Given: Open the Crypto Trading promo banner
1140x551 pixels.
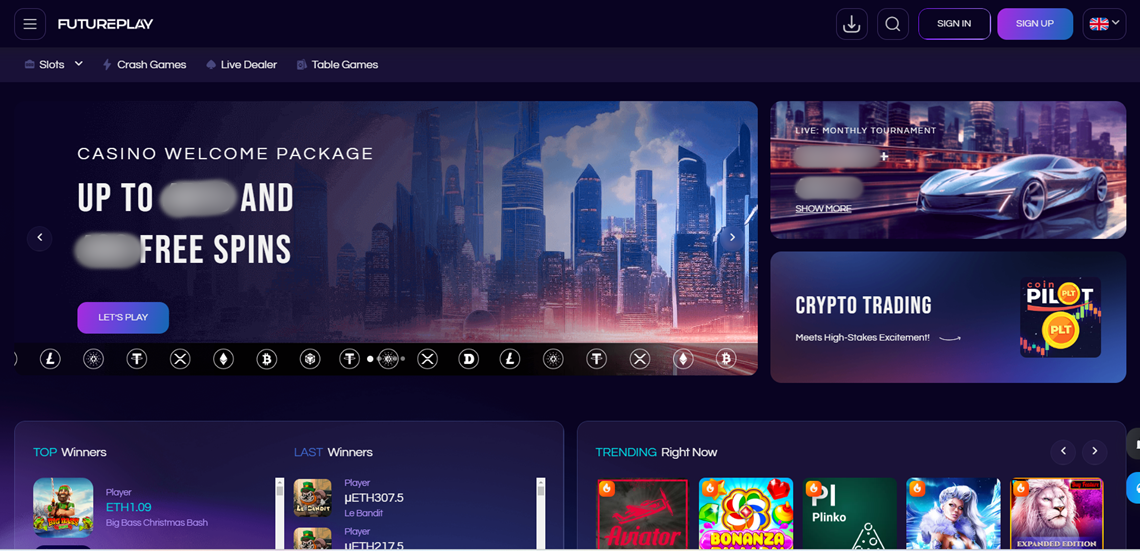Looking at the screenshot, I should (948, 317).
